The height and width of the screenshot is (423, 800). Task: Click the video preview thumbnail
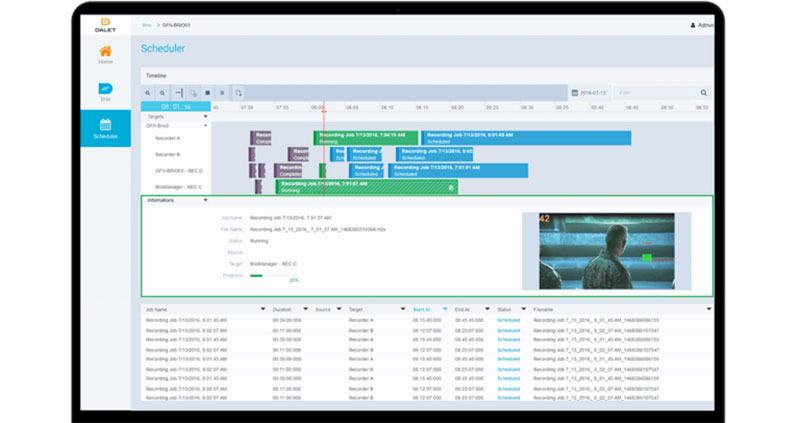(606, 251)
